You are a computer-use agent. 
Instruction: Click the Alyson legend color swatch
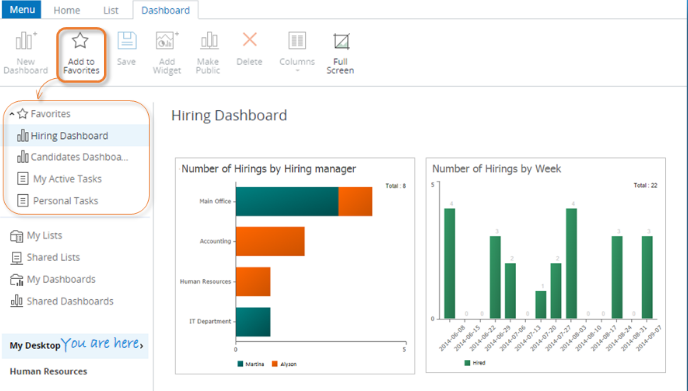pyautogui.click(x=275, y=364)
